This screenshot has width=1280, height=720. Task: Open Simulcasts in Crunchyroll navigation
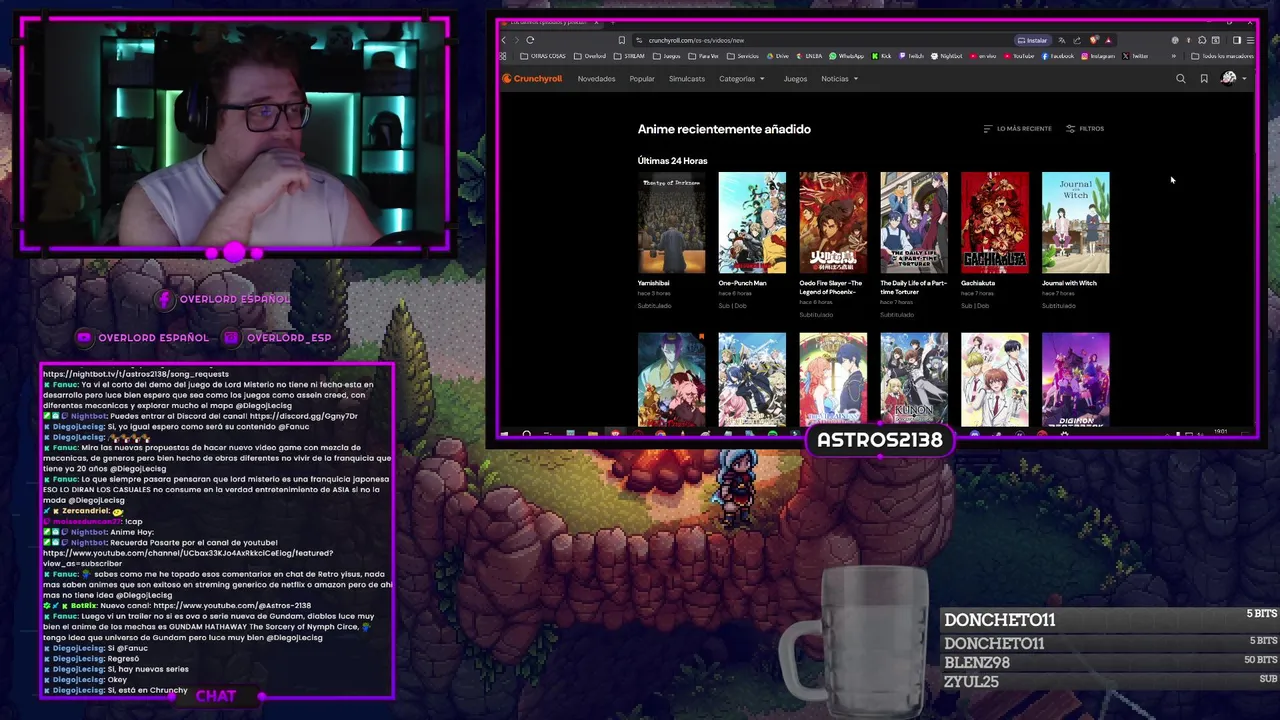coord(687,79)
